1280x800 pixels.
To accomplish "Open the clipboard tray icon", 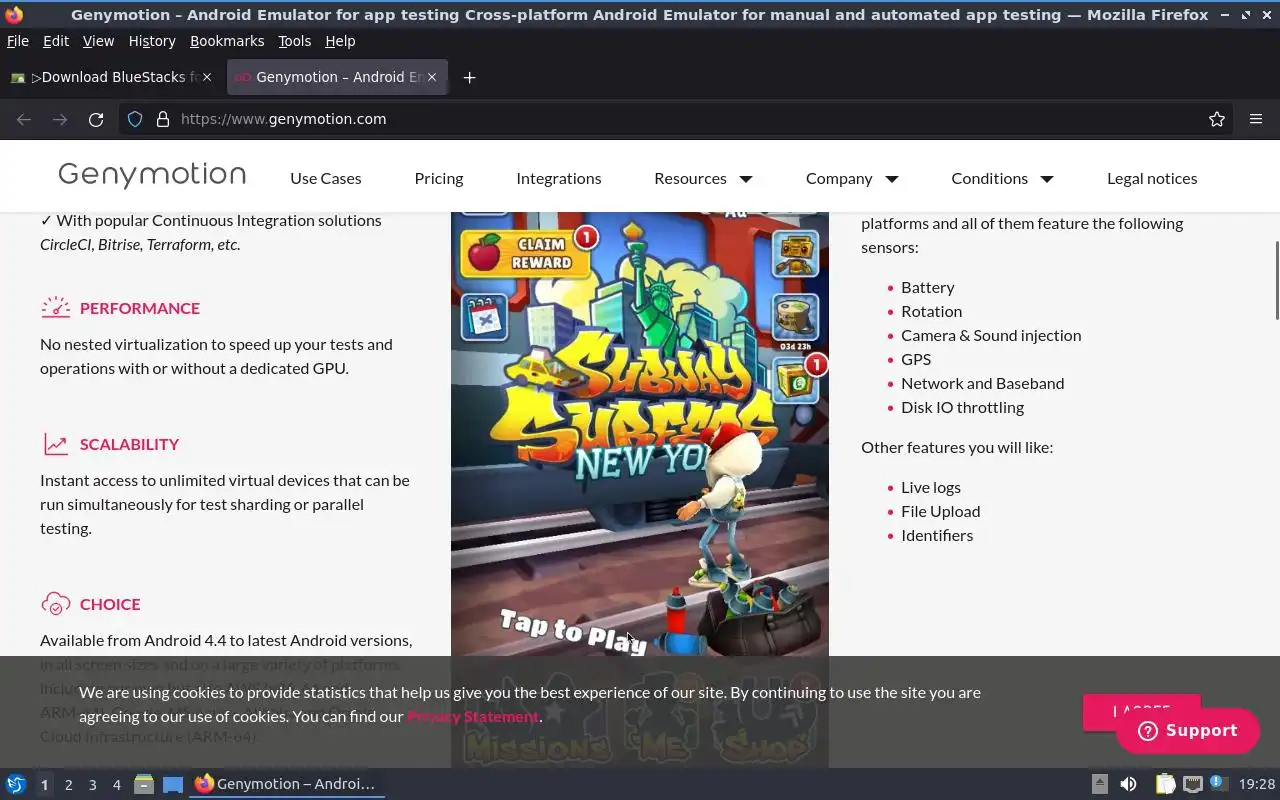I will click(1165, 784).
